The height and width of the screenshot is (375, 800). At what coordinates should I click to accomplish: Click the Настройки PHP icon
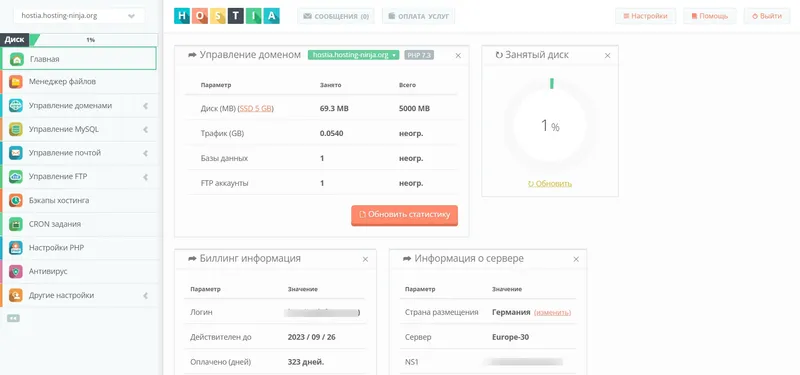[16, 248]
